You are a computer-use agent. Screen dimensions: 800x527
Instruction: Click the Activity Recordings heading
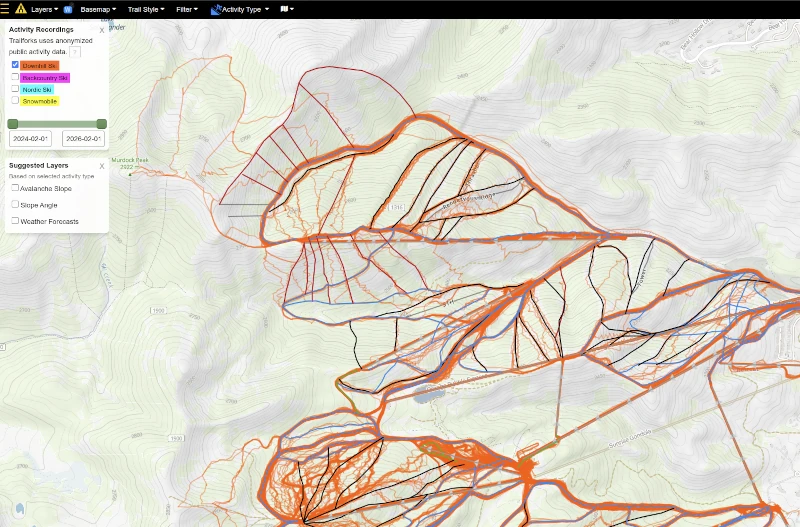click(x=41, y=30)
